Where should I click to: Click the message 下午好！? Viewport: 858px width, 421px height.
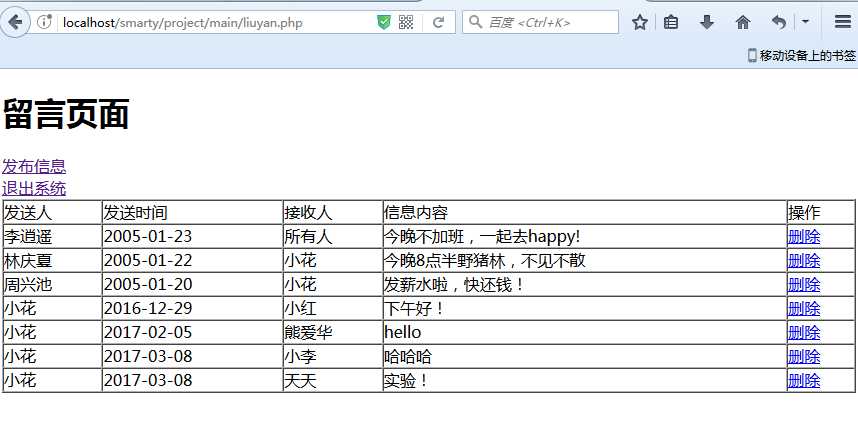point(414,309)
